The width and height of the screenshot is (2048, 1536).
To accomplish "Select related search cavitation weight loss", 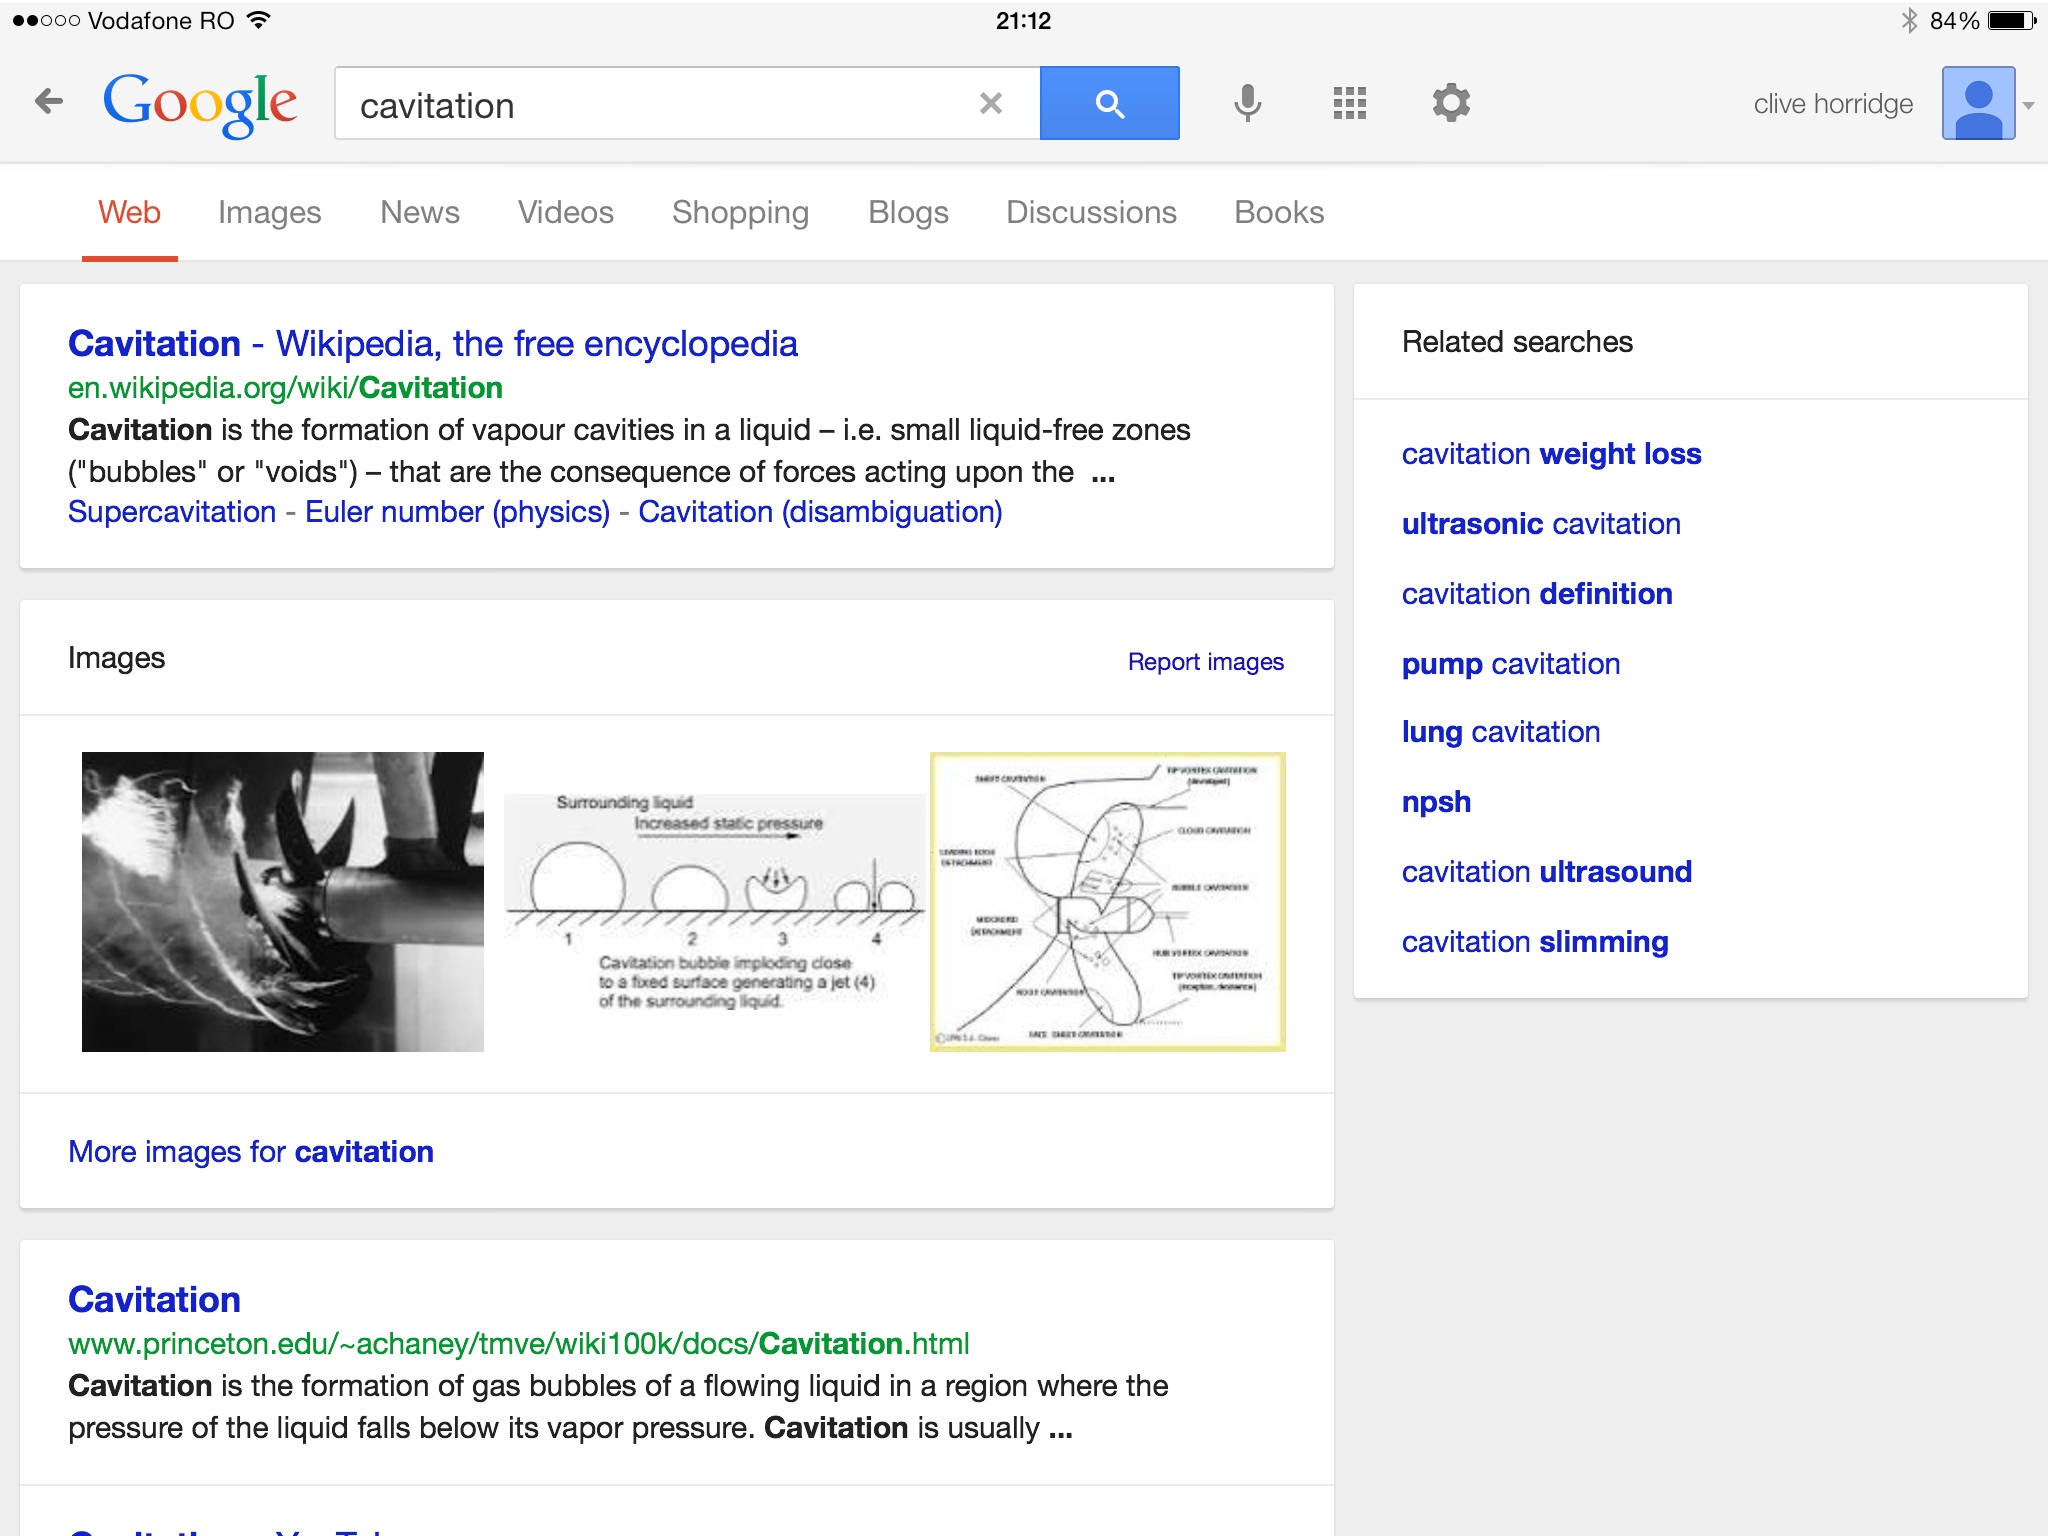I will point(1551,453).
